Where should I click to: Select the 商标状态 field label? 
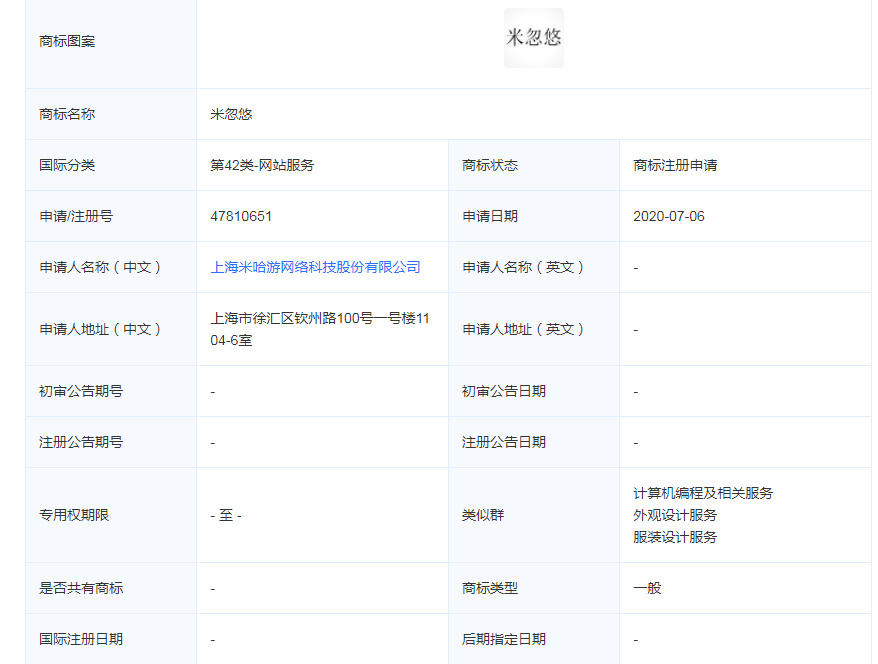pyautogui.click(x=490, y=165)
